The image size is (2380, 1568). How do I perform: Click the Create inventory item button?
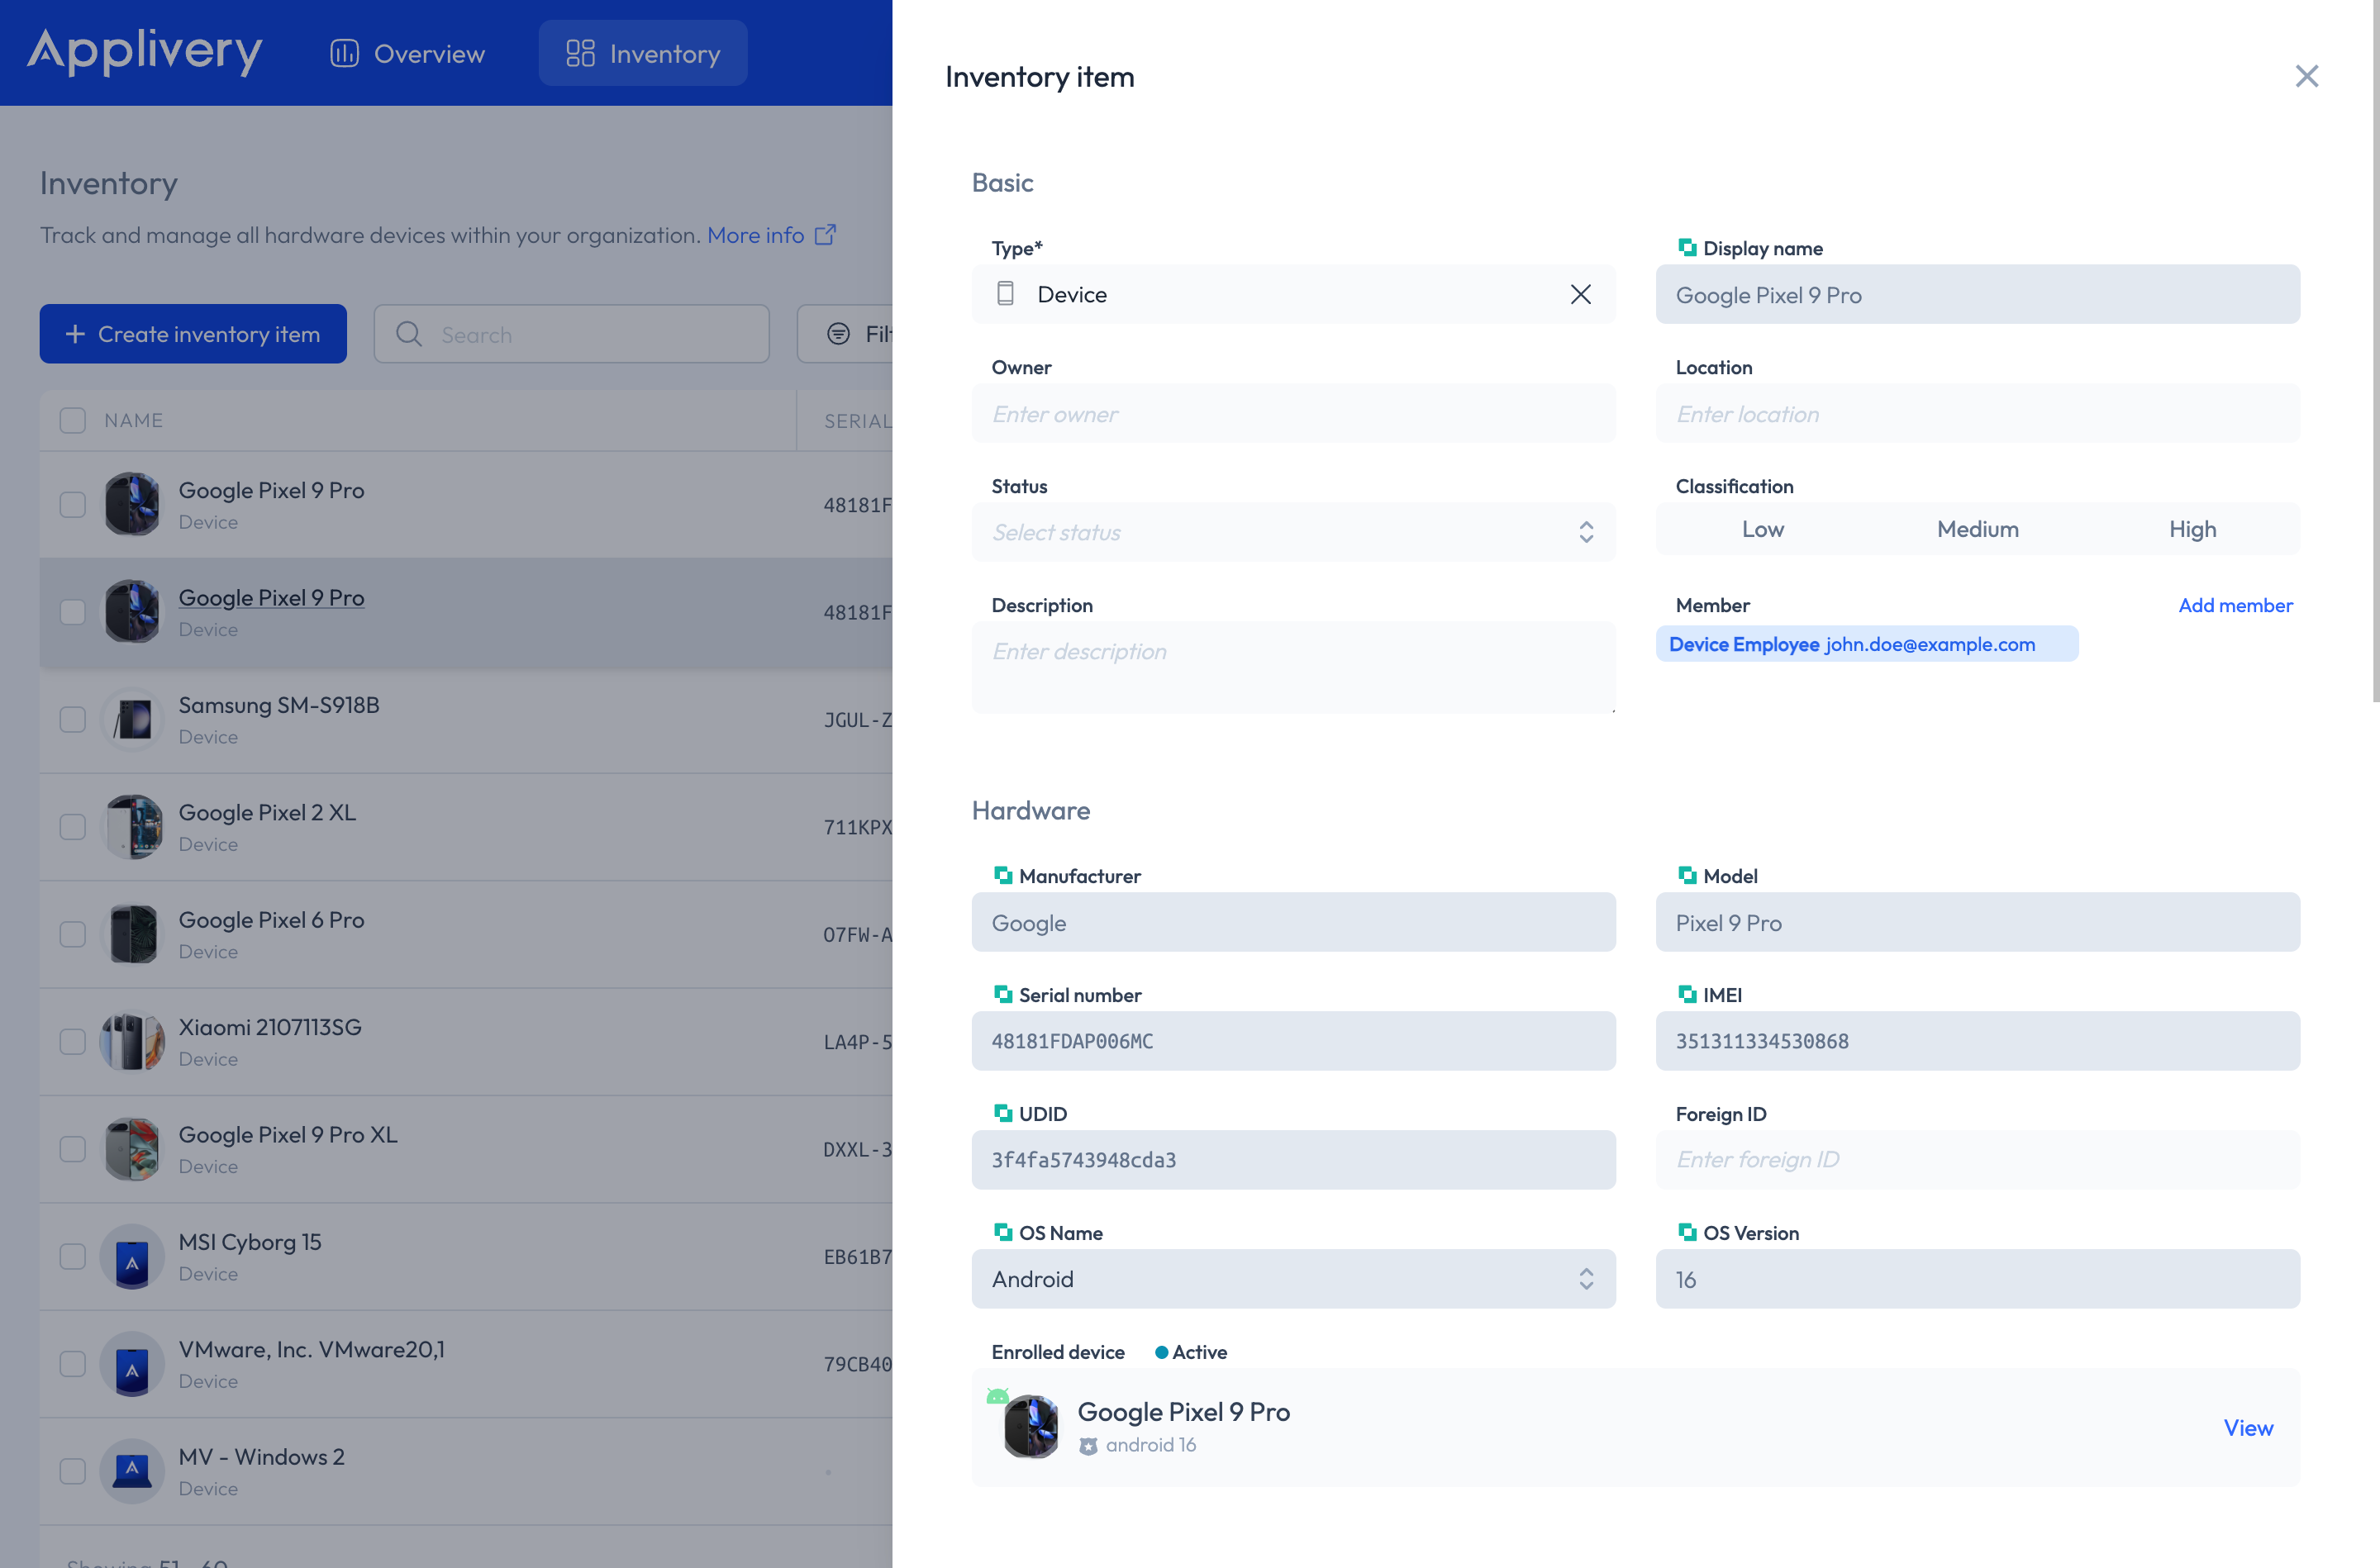pyautogui.click(x=192, y=334)
